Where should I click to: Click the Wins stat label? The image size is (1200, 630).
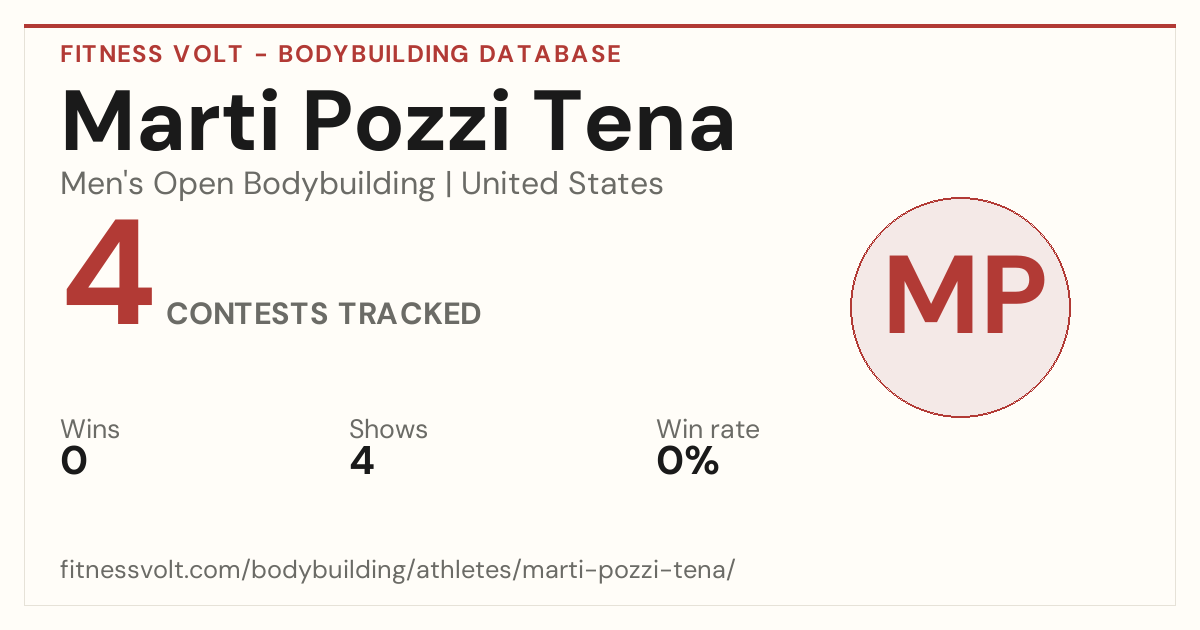click(x=90, y=430)
